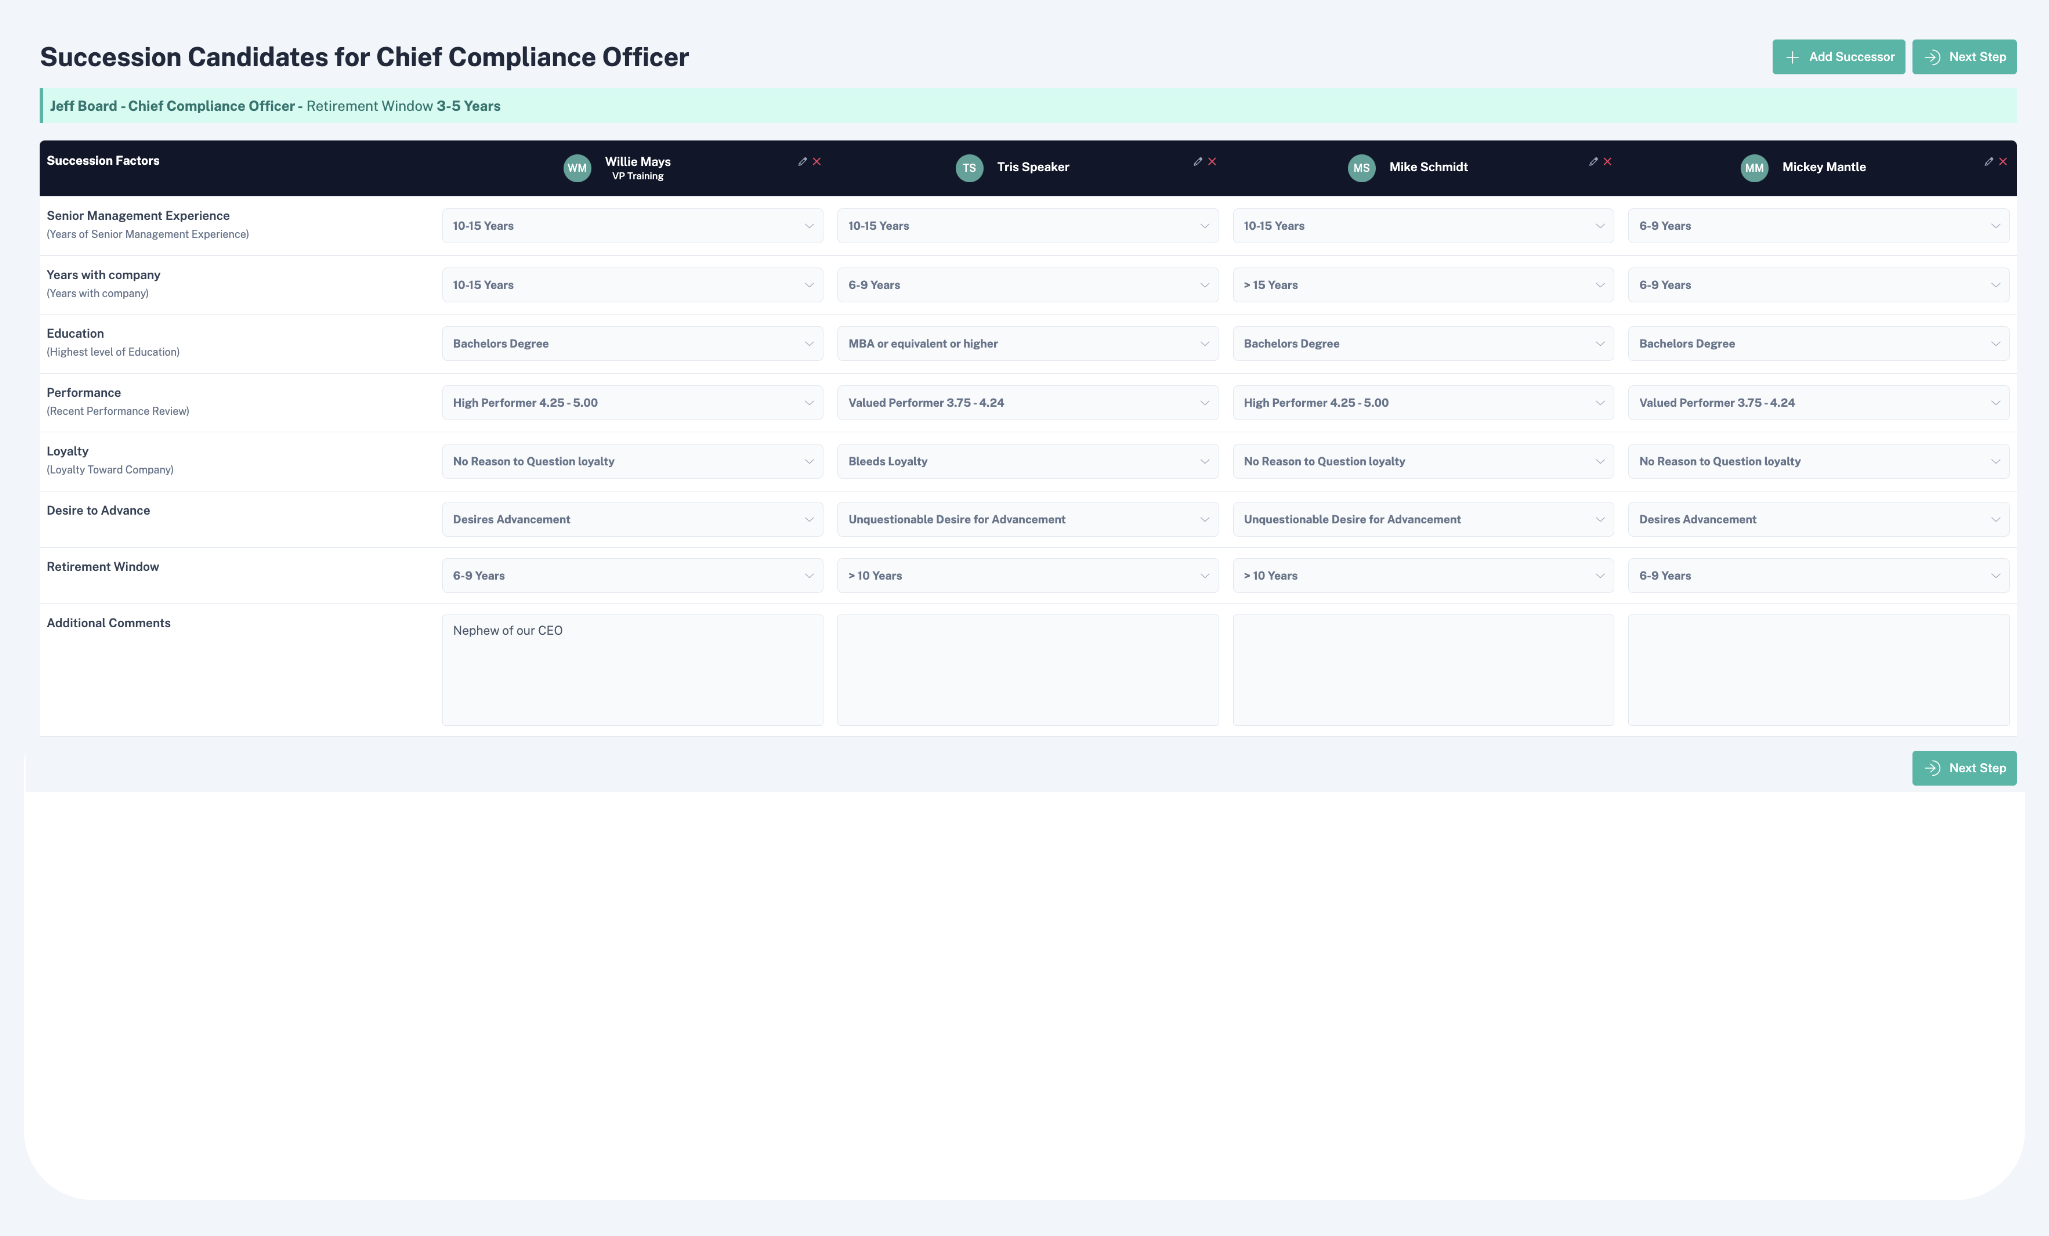Expand Mike Schmidt's Desire to Advance dropdown
This screenshot has width=2049, height=1236.
point(1422,520)
